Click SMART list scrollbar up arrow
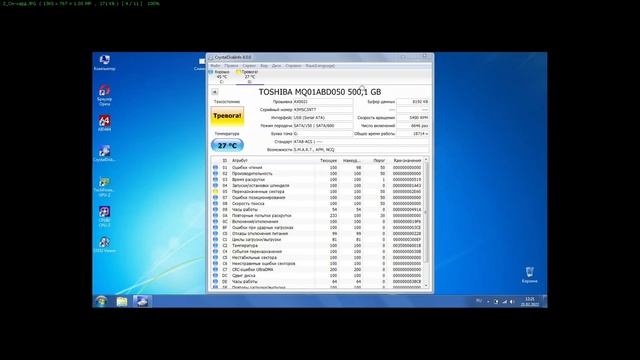This screenshot has width=640, height=360. coord(427,160)
